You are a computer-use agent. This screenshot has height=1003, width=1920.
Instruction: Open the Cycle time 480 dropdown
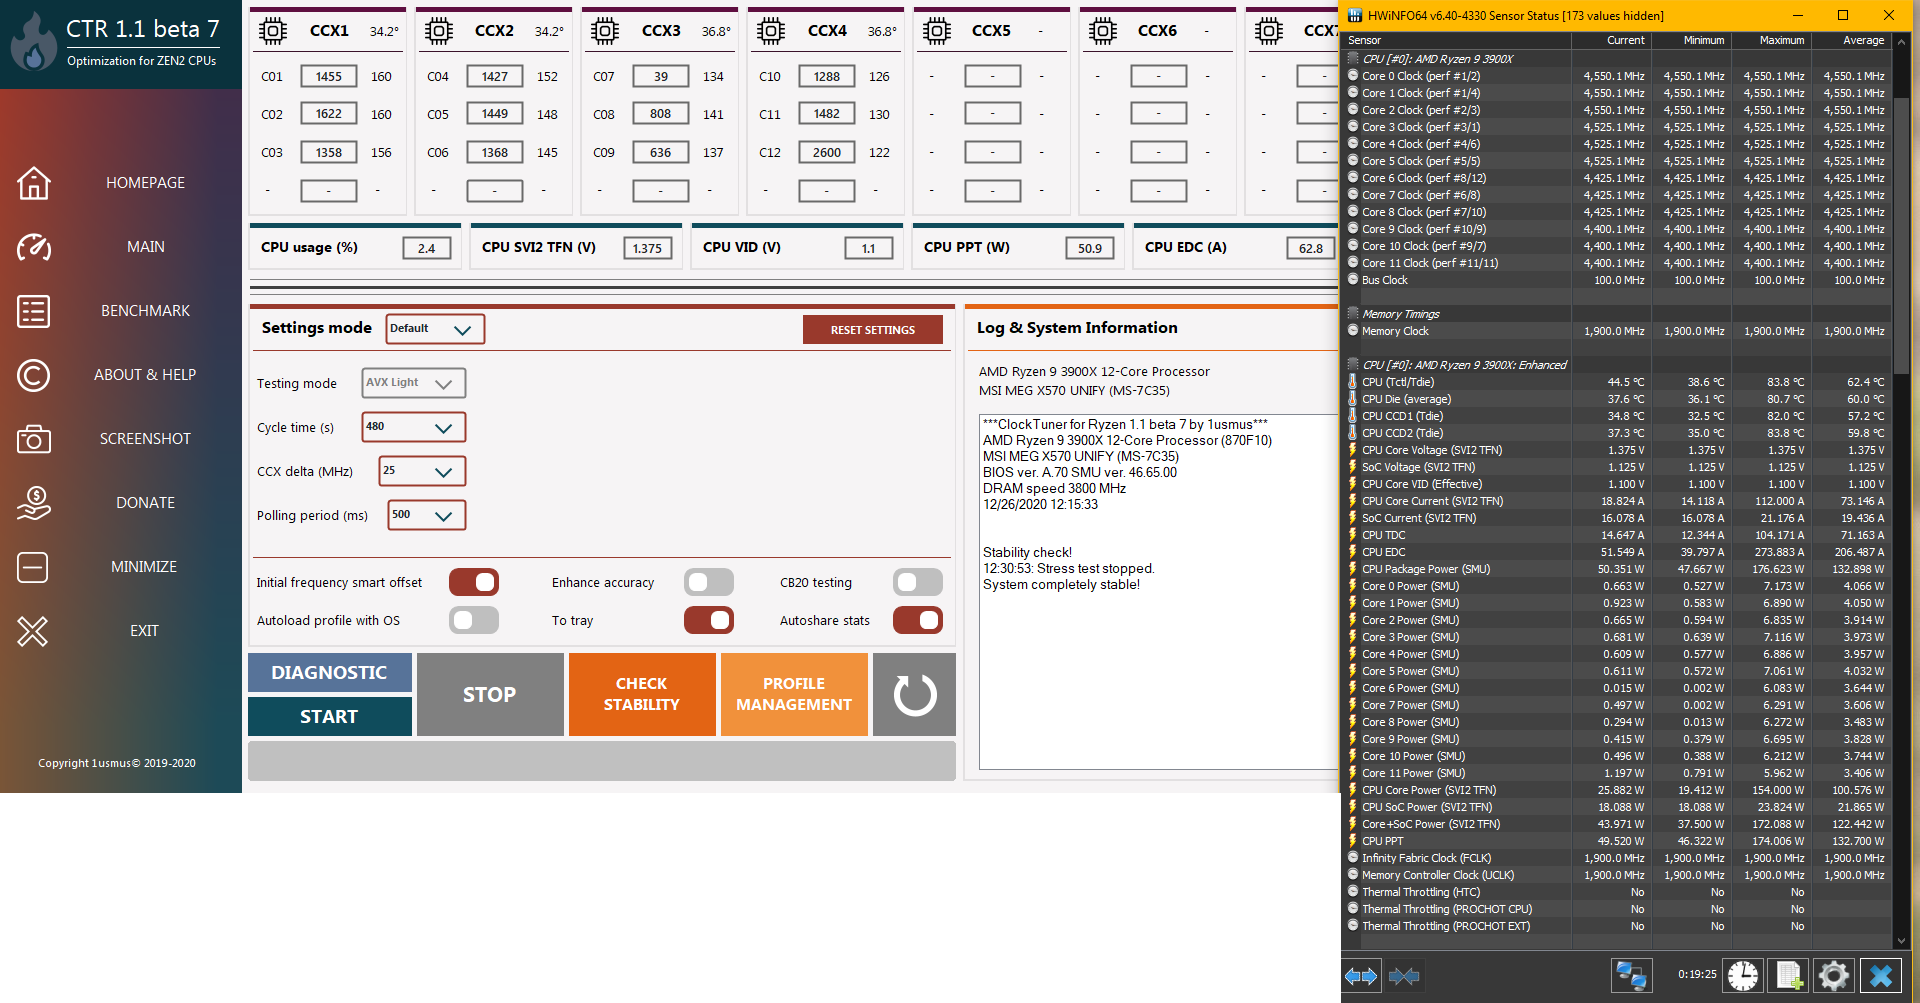[413, 427]
